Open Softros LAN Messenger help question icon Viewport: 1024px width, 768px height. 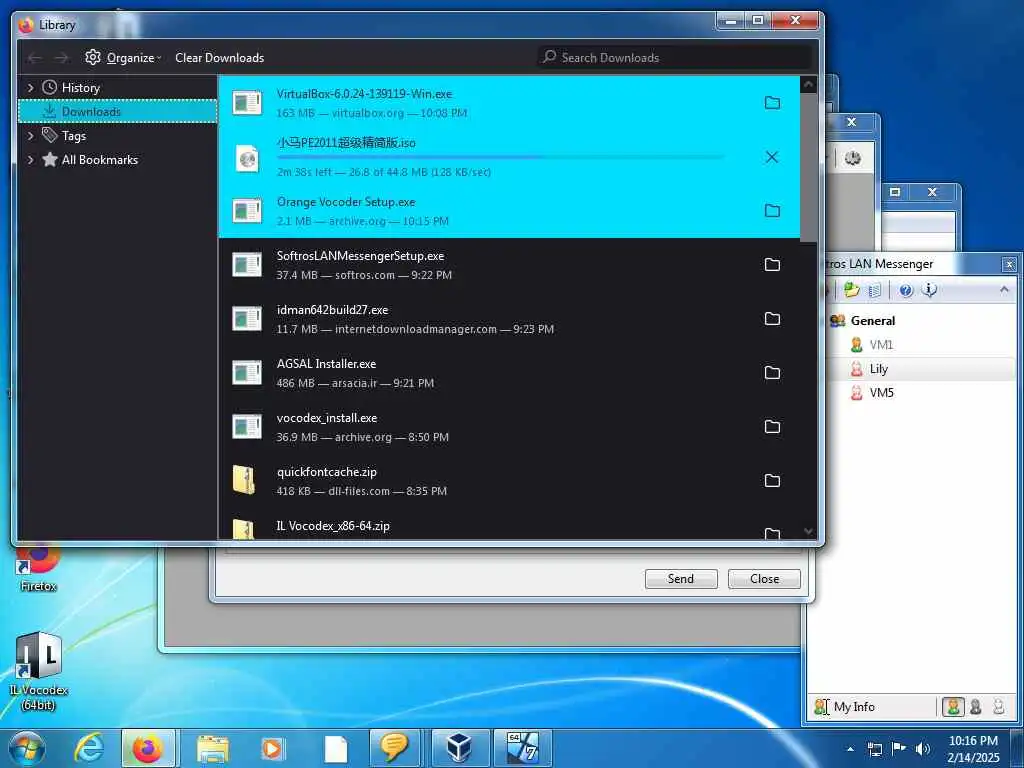click(906, 290)
